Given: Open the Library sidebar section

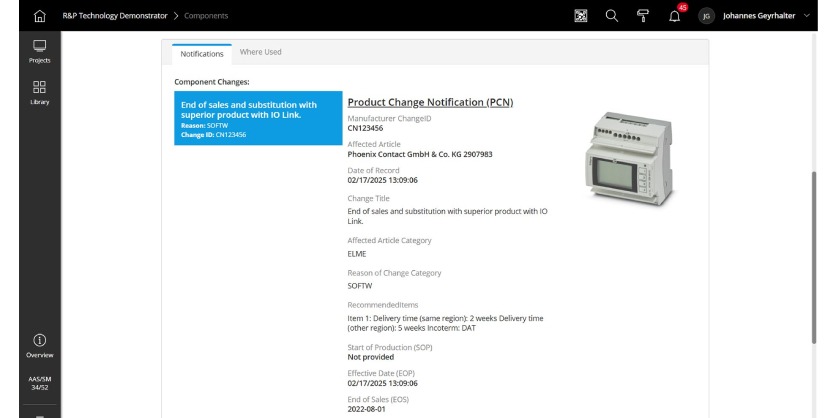Looking at the screenshot, I should click(x=39, y=93).
